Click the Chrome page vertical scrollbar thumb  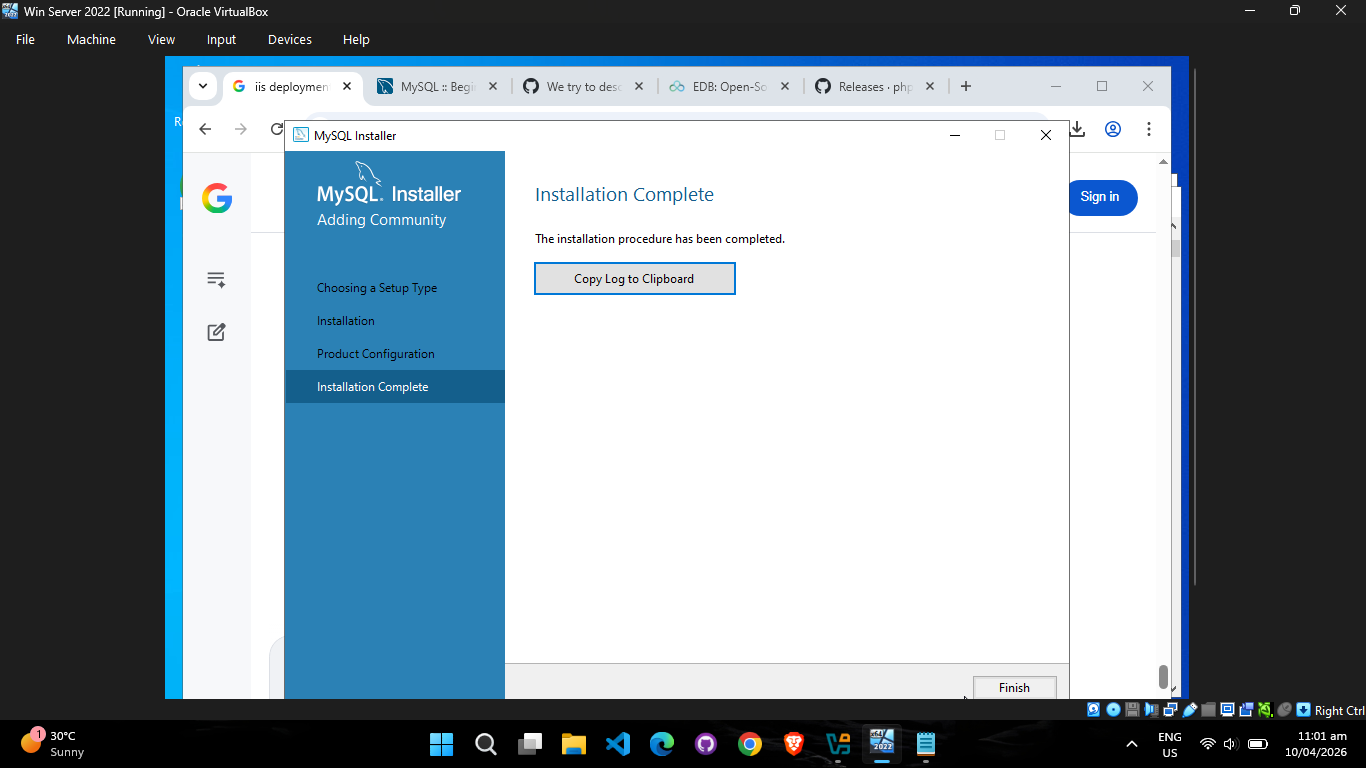pyautogui.click(x=1163, y=677)
